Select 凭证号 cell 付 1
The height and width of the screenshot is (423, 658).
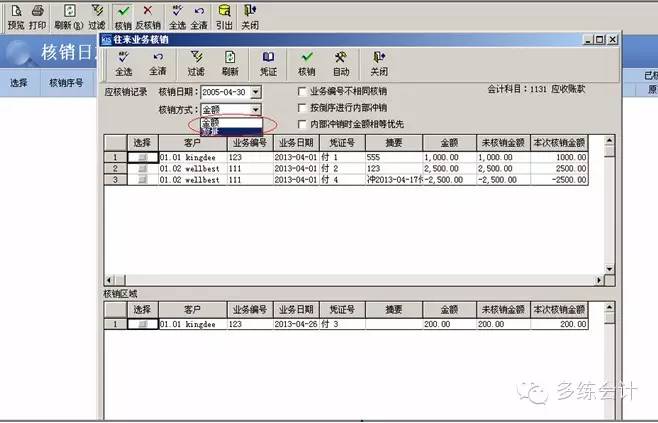[x=342, y=157]
